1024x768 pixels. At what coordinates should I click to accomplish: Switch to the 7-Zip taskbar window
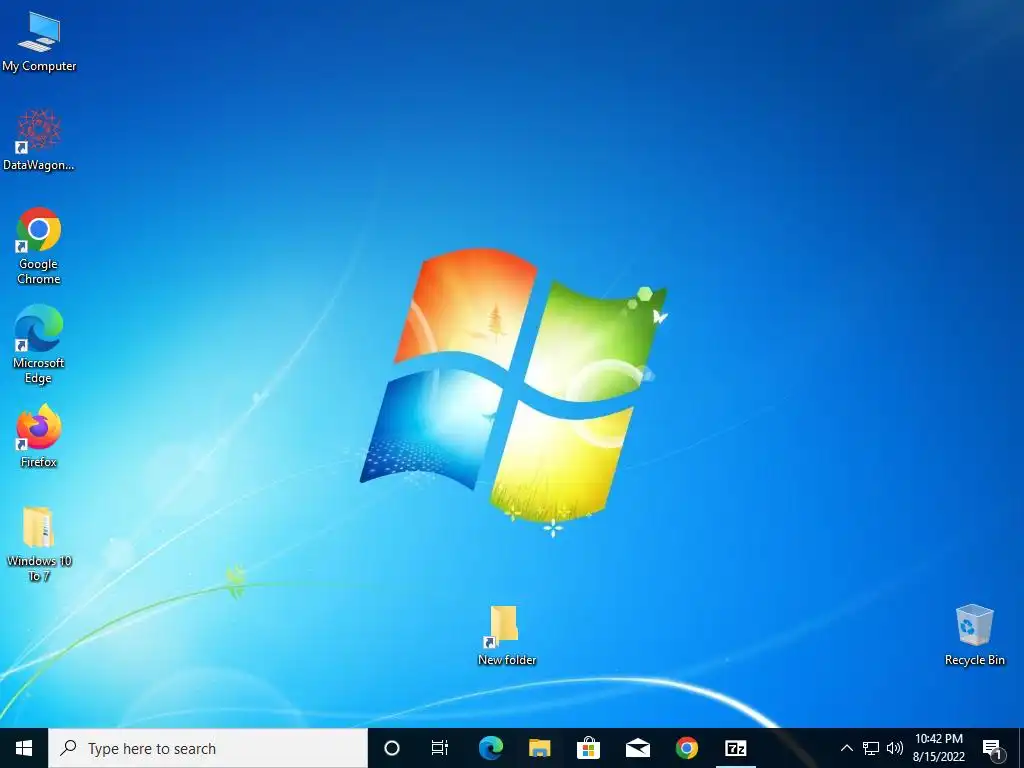[x=736, y=748]
